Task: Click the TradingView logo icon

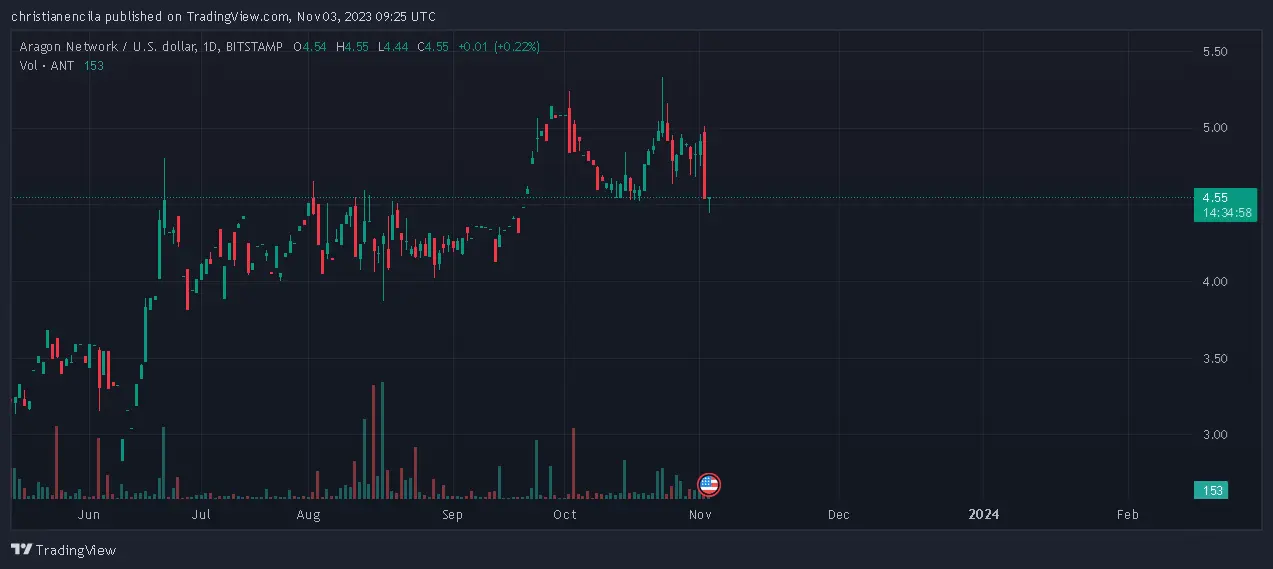Action: click(x=21, y=550)
